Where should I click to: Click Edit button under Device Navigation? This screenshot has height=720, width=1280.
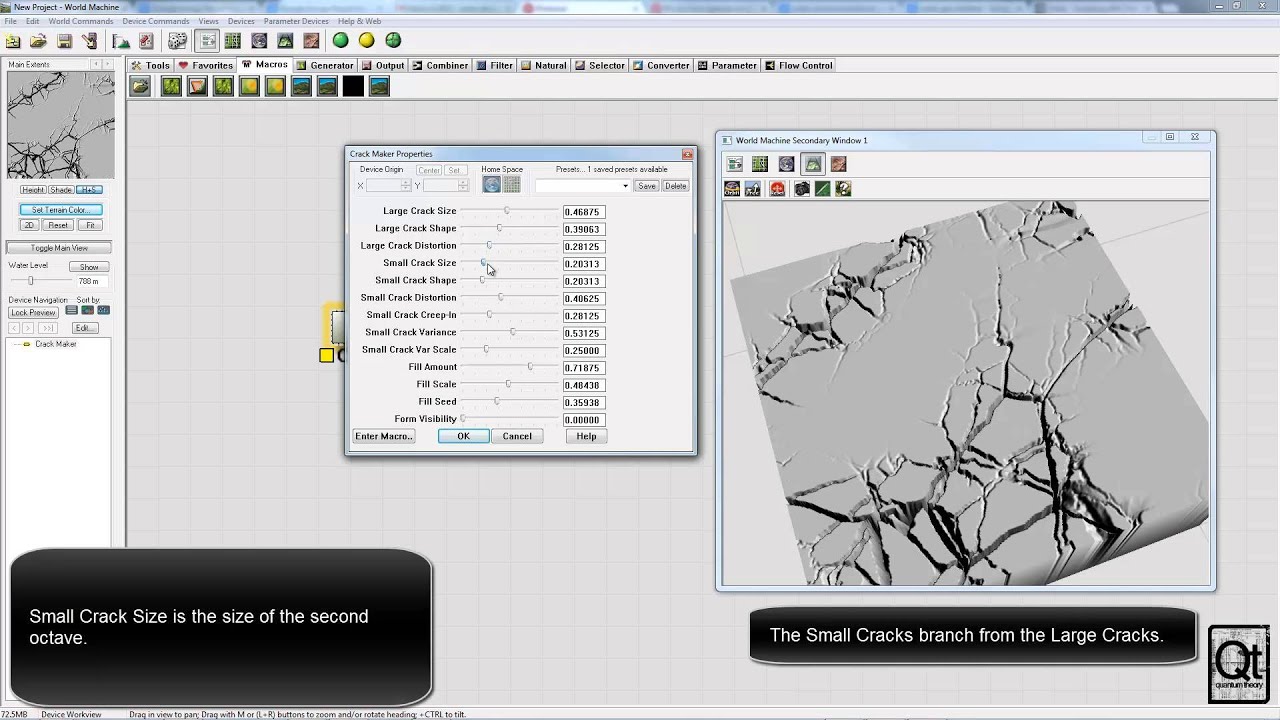(84, 328)
